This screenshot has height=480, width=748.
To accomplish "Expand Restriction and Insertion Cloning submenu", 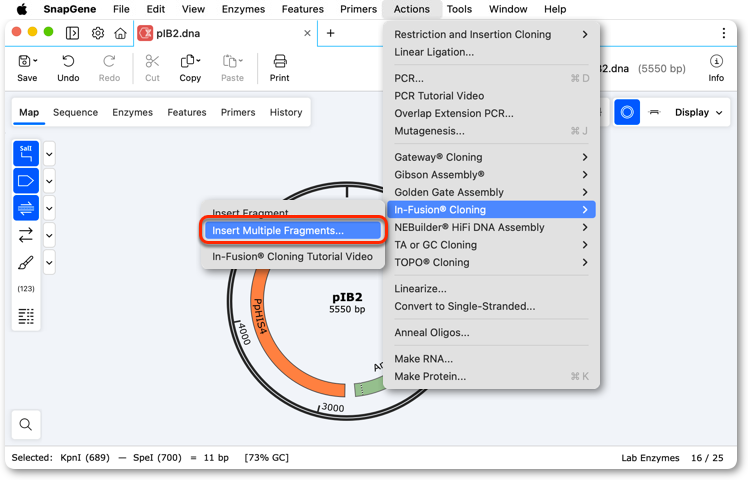I will 491,34.
